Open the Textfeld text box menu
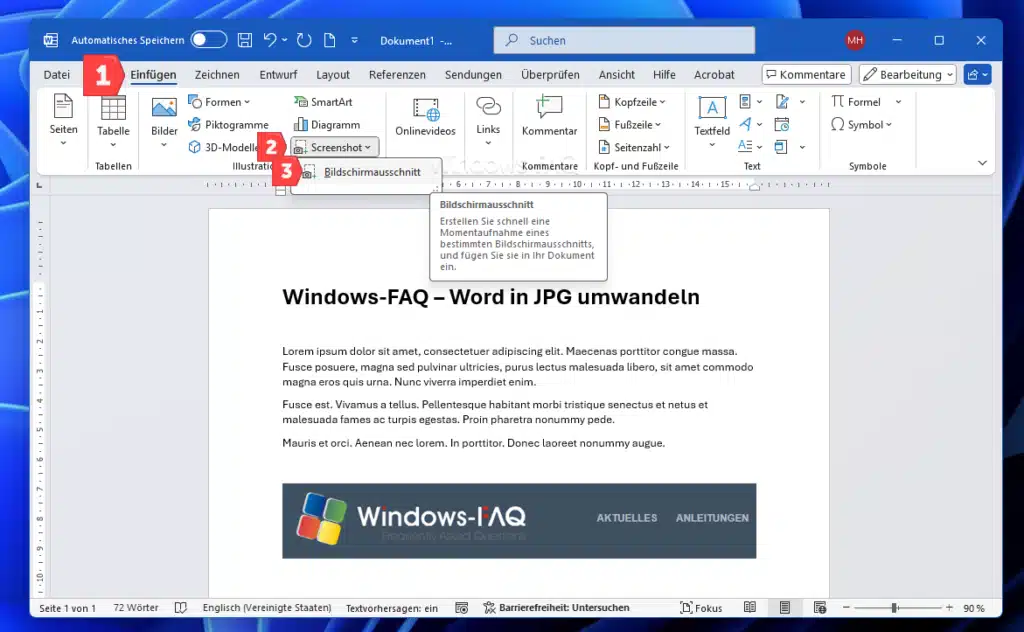This screenshot has width=1024, height=632. tap(712, 122)
